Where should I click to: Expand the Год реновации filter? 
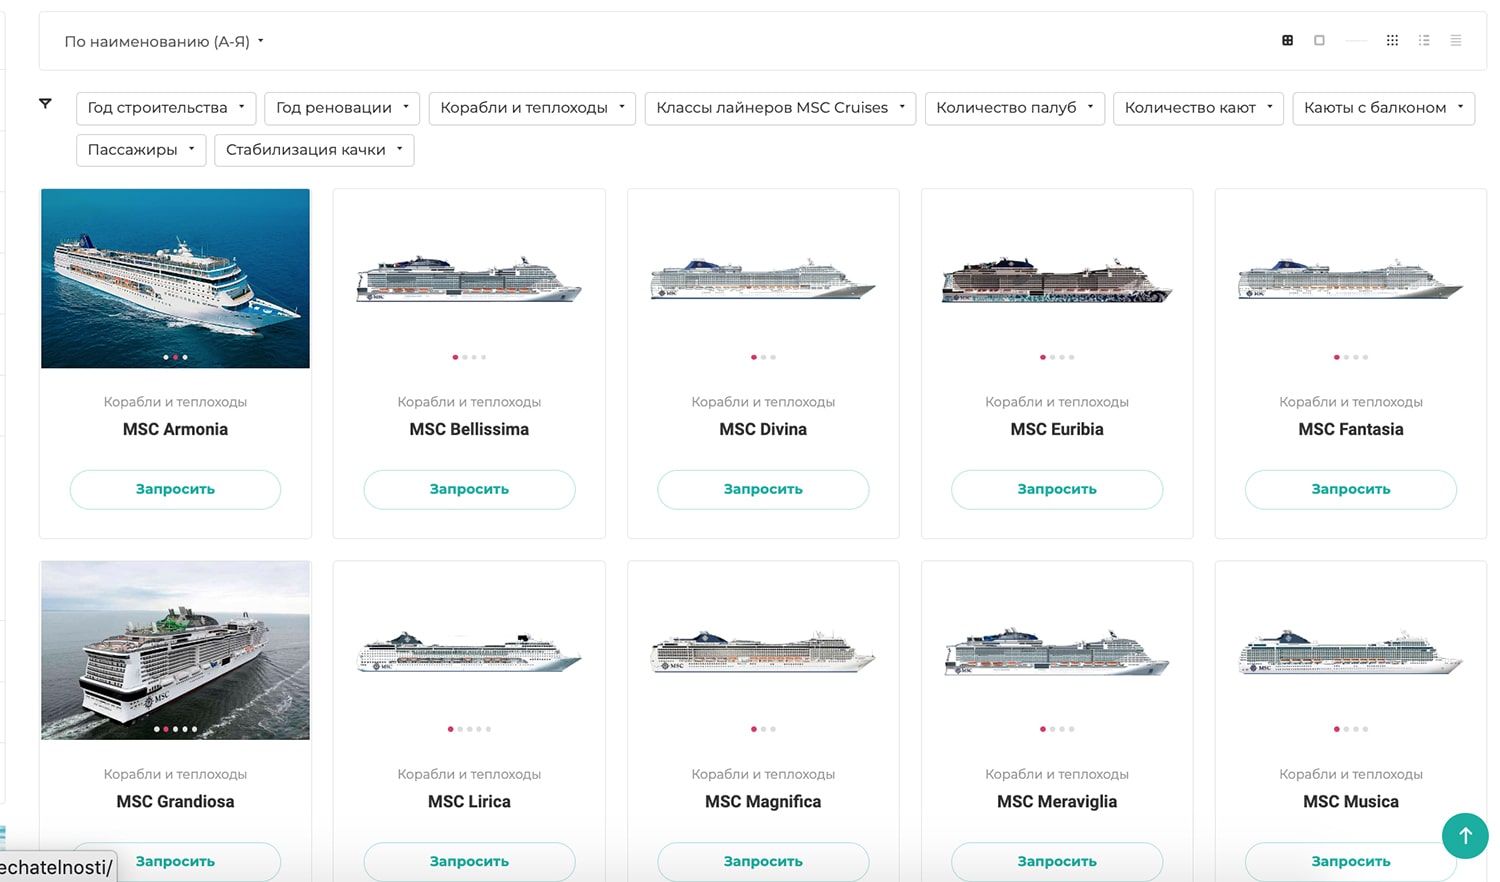[342, 108]
